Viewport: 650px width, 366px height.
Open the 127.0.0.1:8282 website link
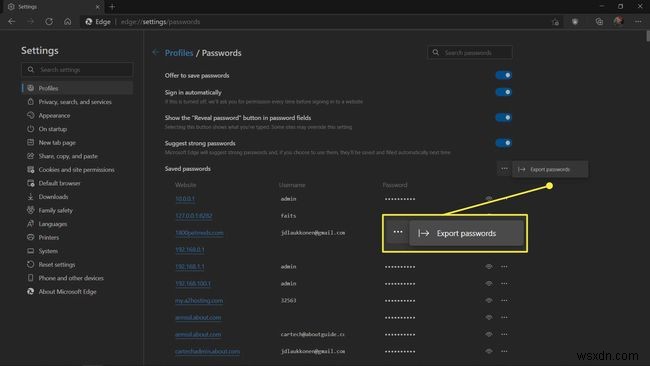[x=194, y=216]
